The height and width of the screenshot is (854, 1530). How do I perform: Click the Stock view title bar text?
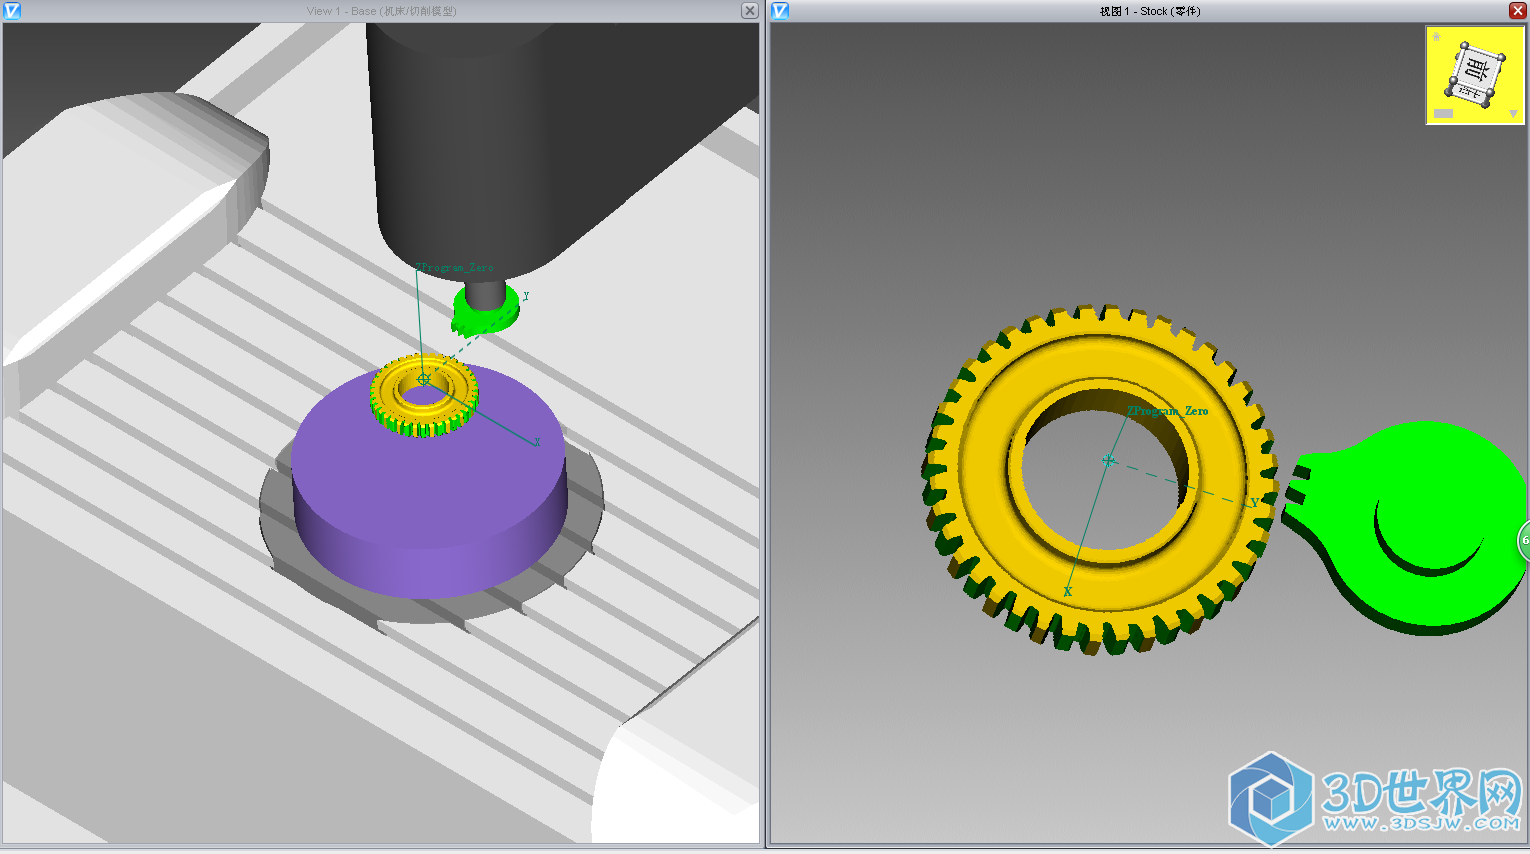(1150, 11)
